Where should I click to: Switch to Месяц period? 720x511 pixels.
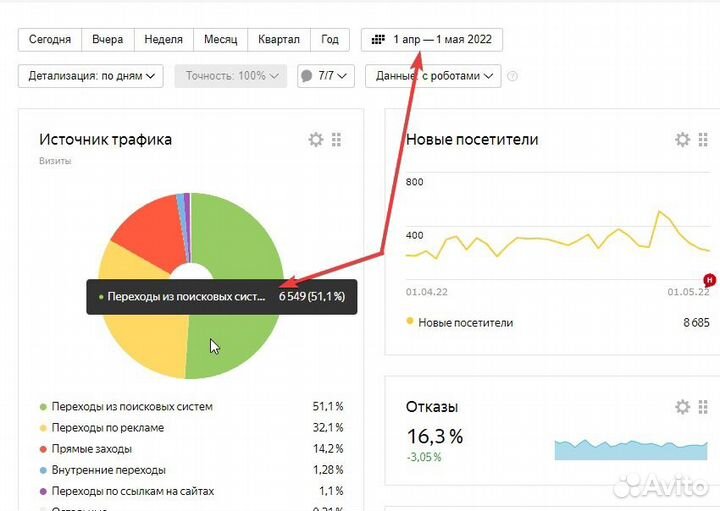tap(220, 39)
